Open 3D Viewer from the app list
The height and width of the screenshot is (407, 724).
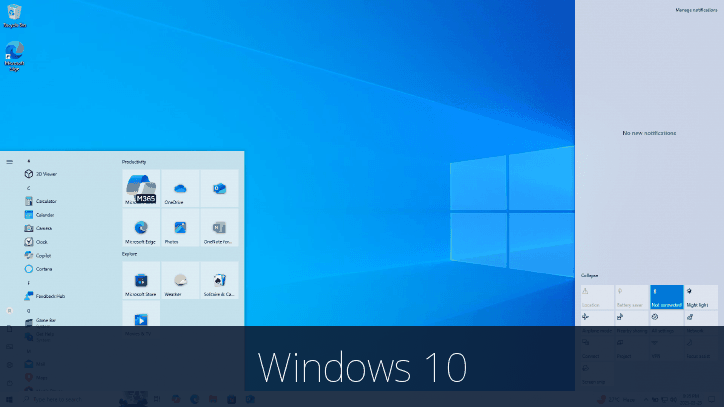coord(41,174)
